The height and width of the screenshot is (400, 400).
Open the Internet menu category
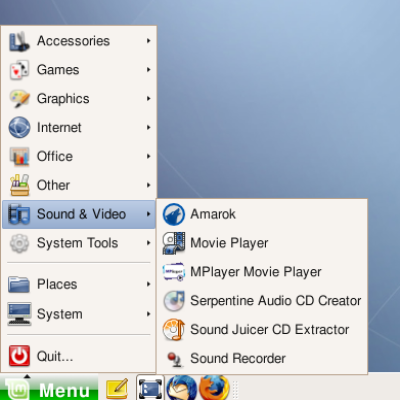coord(79,128)
